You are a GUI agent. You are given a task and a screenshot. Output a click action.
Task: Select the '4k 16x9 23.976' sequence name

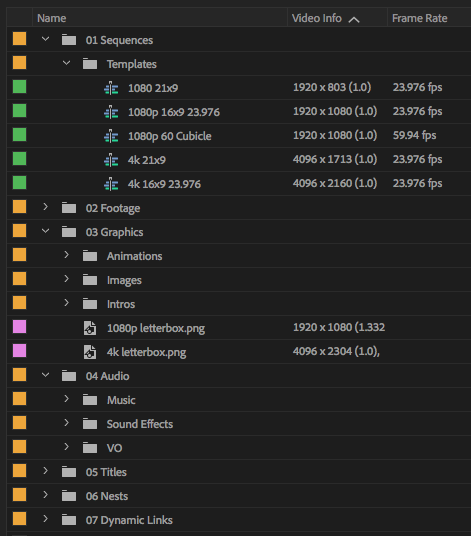(164, 184)
